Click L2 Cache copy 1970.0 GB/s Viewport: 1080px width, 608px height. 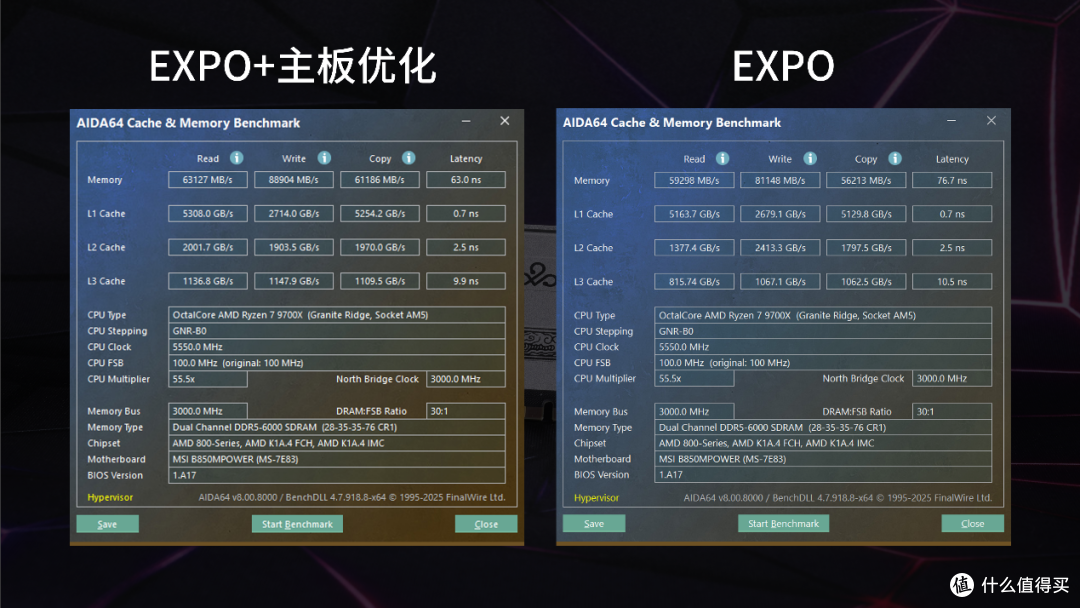tap(380, 247)
